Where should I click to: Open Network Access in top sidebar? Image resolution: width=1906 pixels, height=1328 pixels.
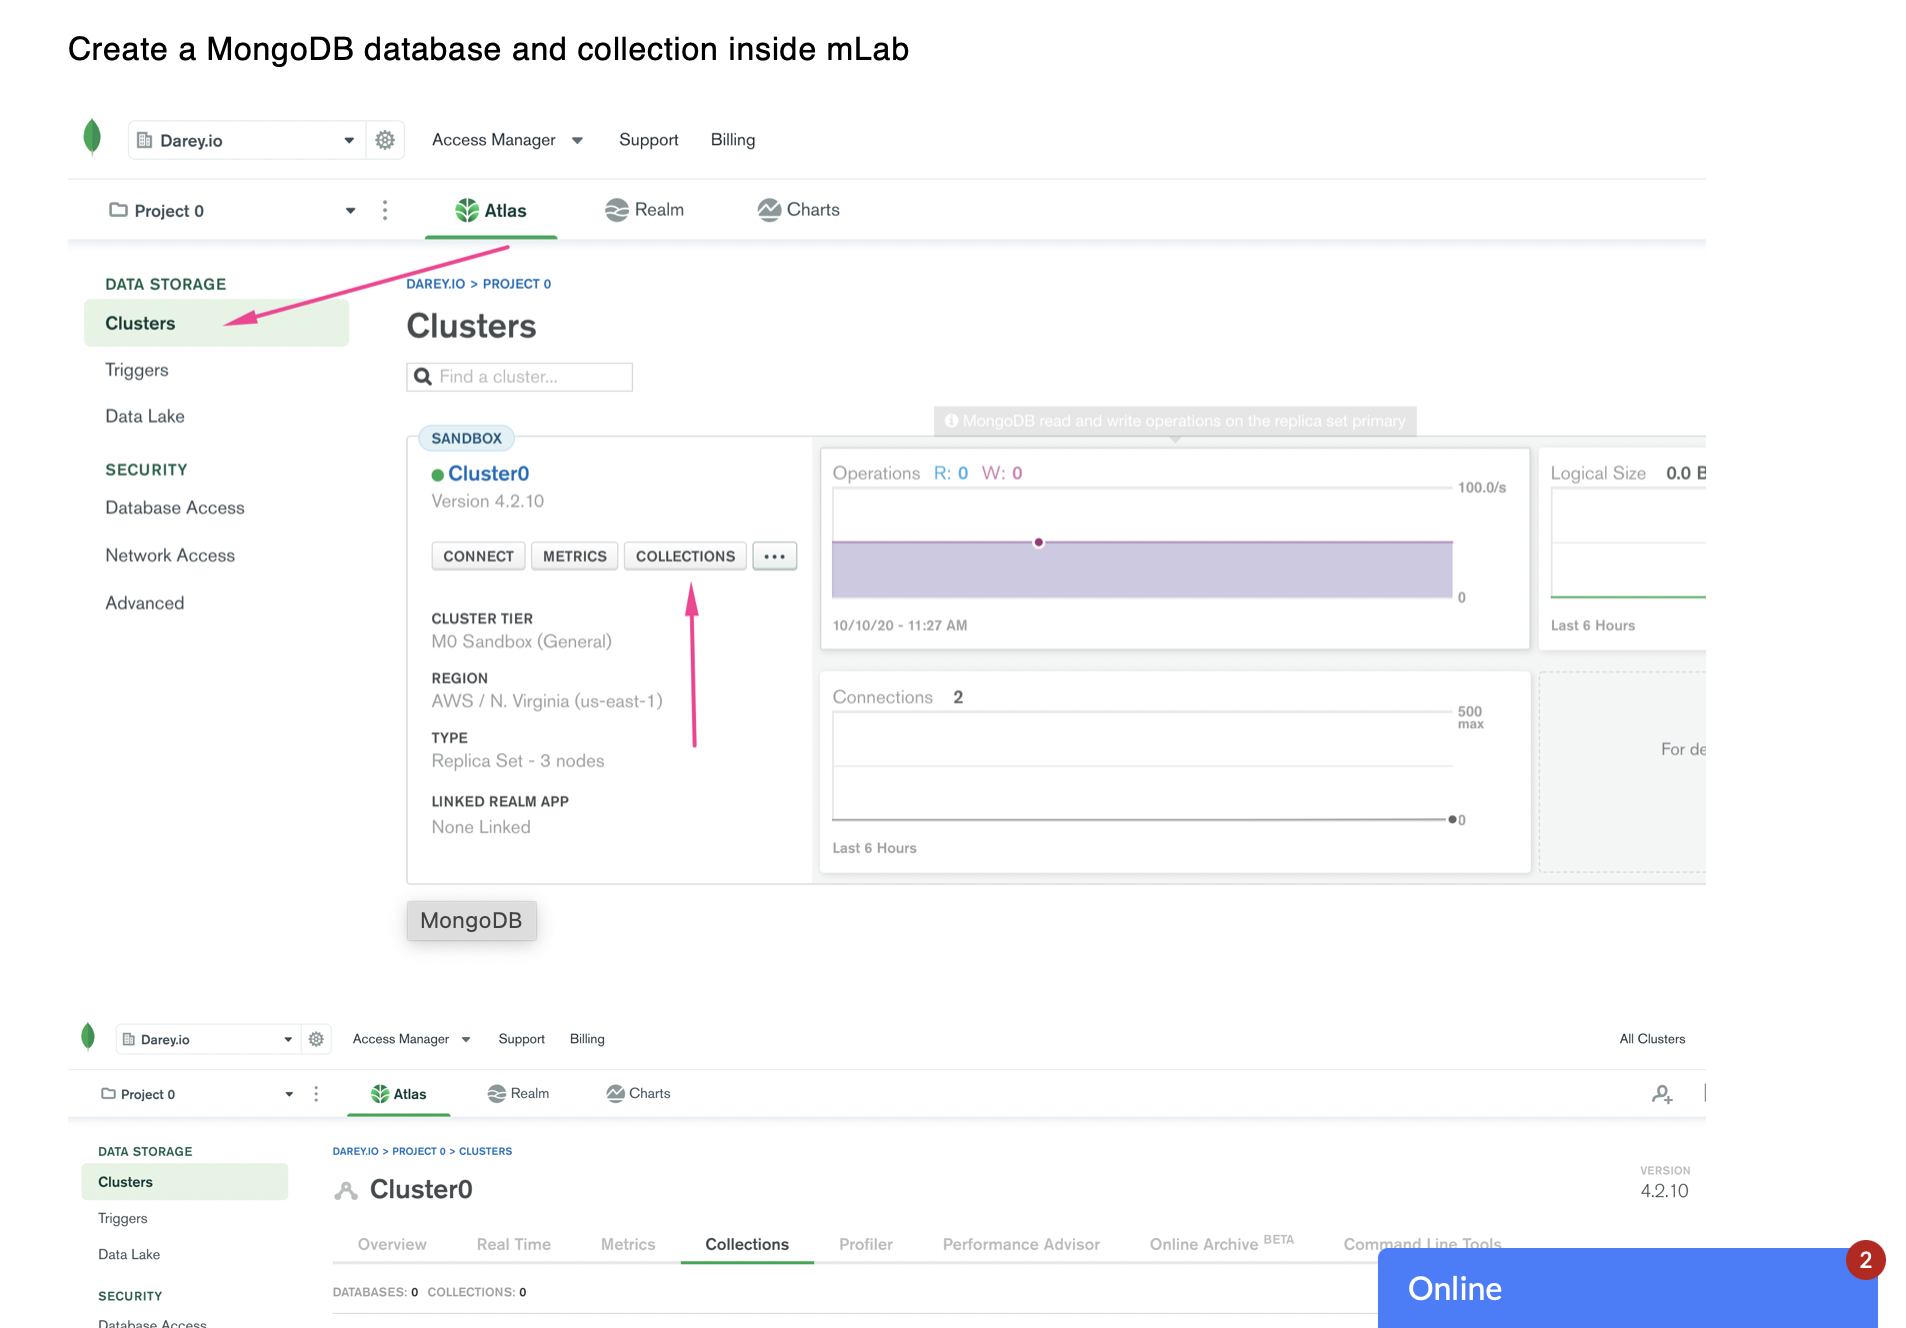(x=170, y=555)
